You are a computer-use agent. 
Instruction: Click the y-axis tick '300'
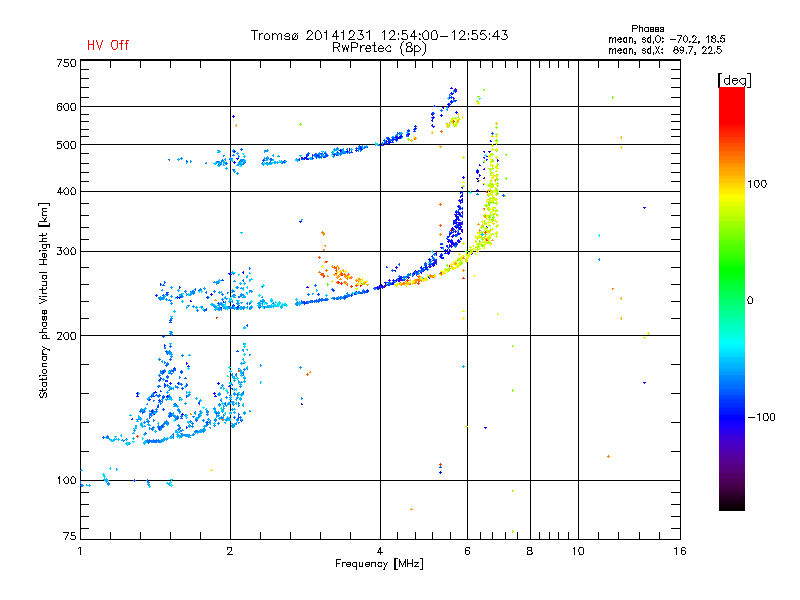(66, 252)
